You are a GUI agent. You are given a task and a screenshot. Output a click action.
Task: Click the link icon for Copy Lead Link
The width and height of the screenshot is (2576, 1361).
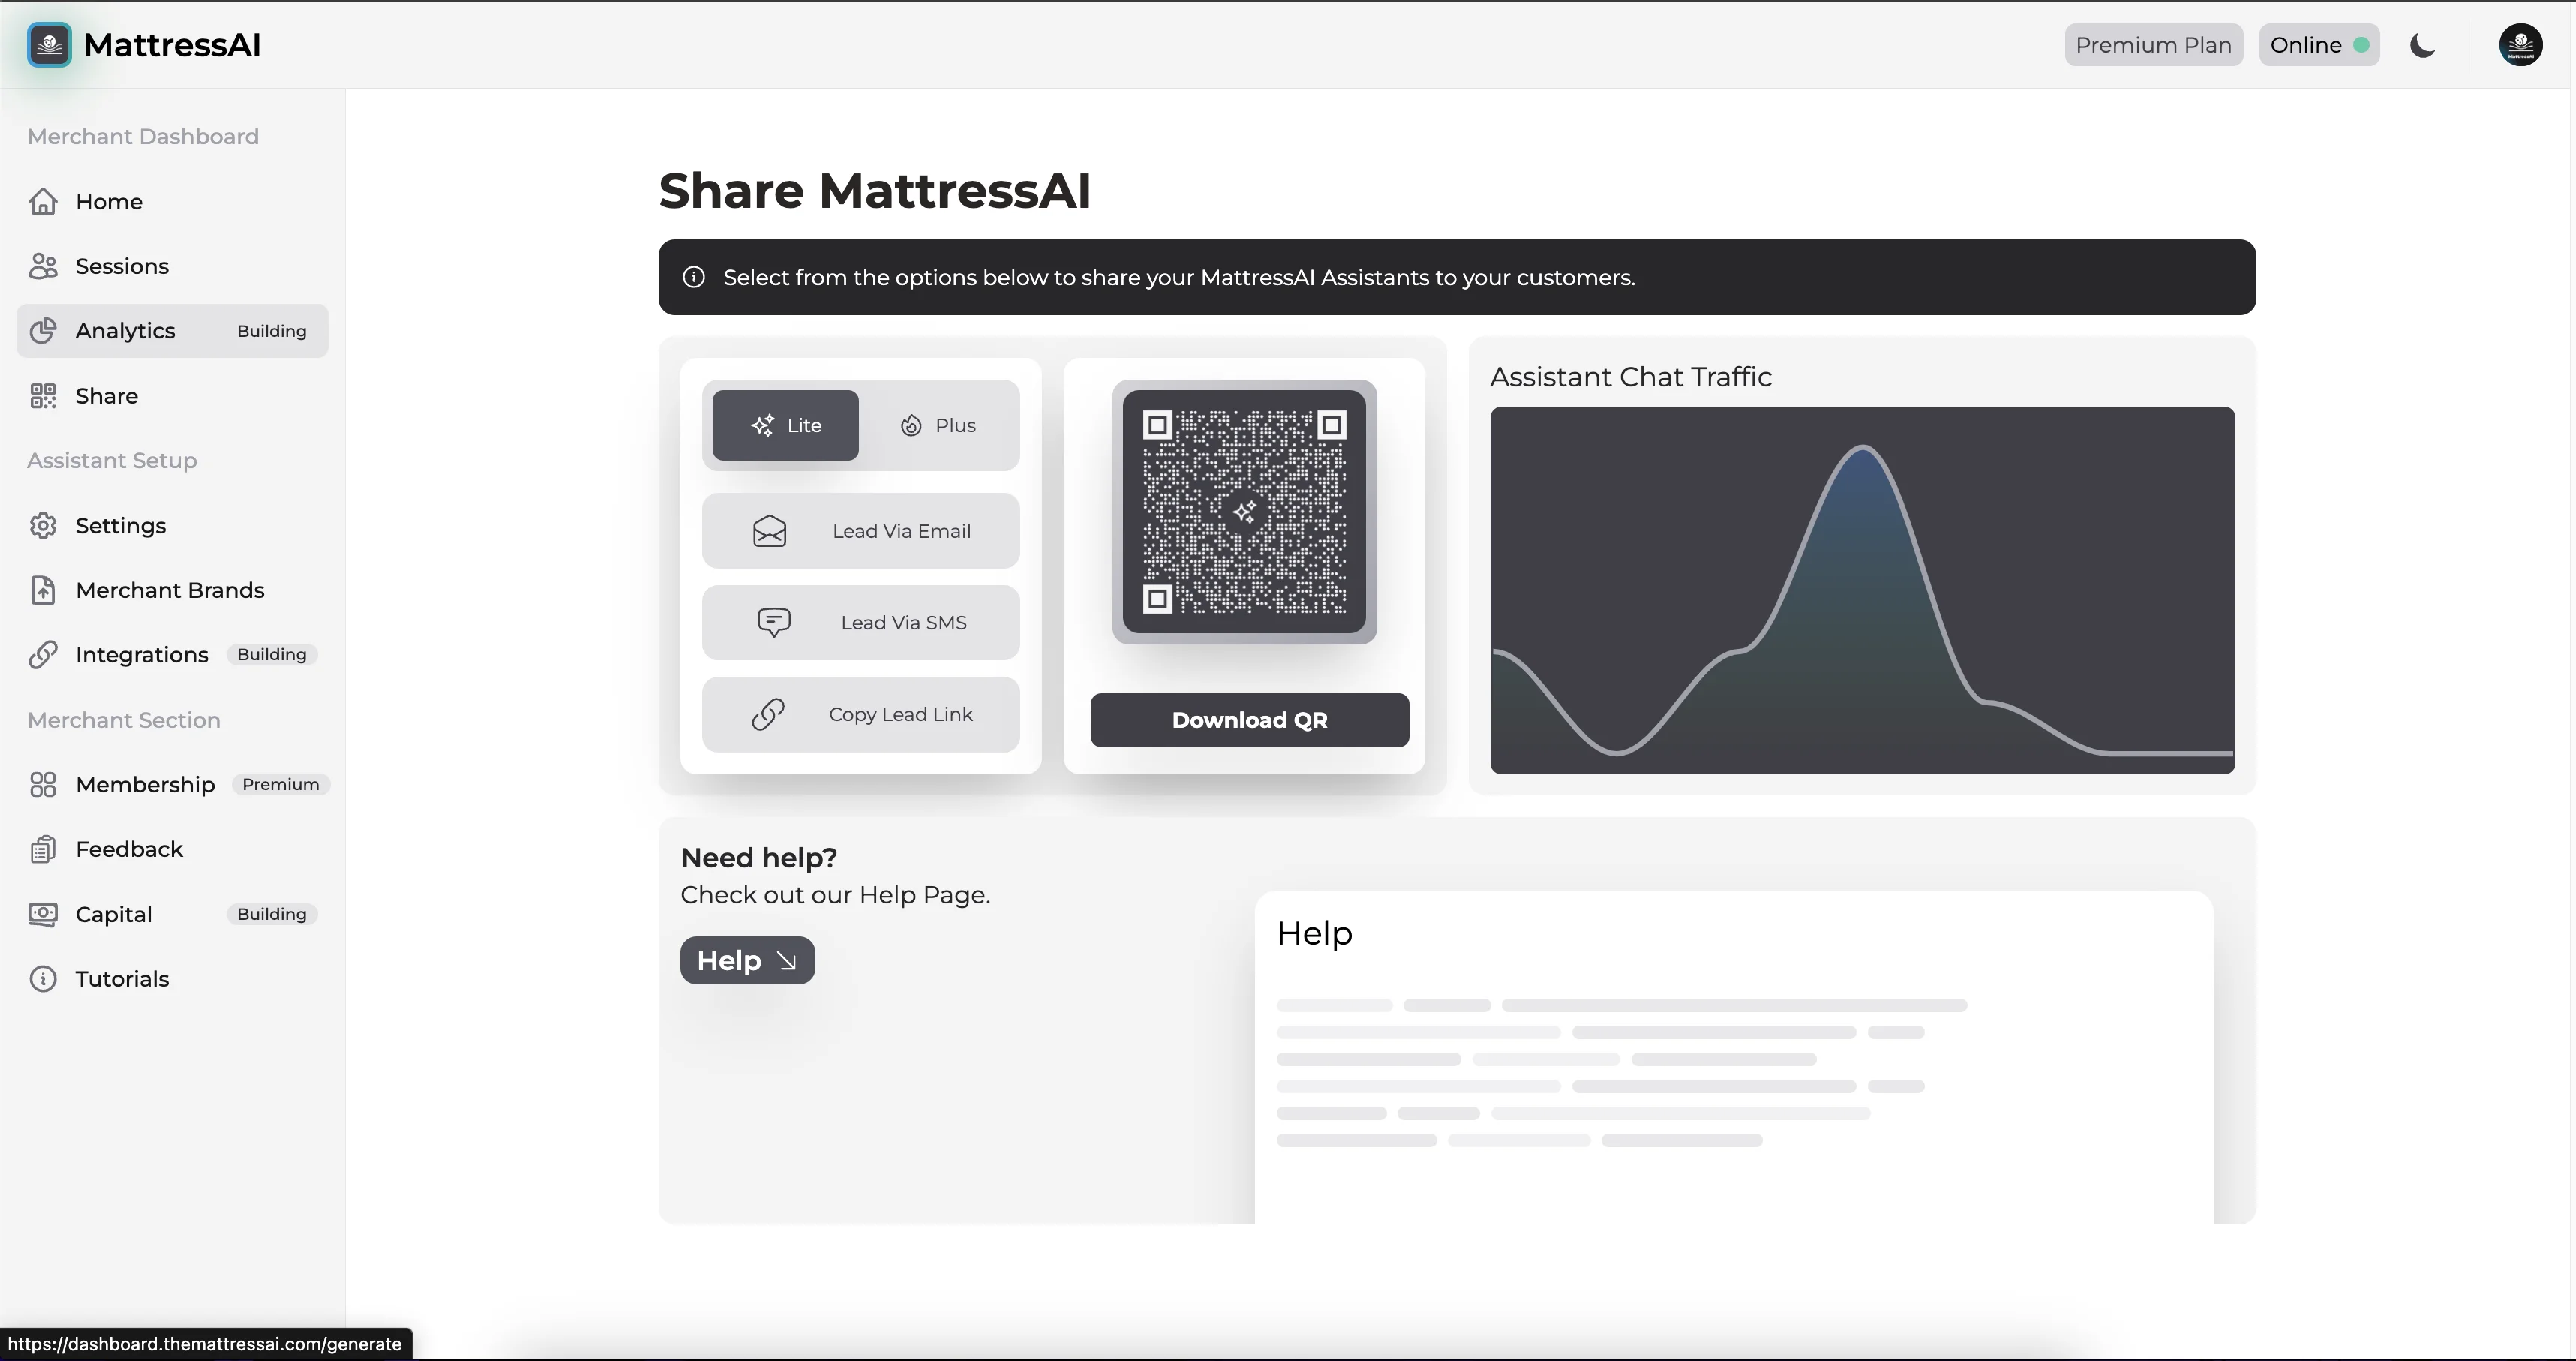pos(768,714)
